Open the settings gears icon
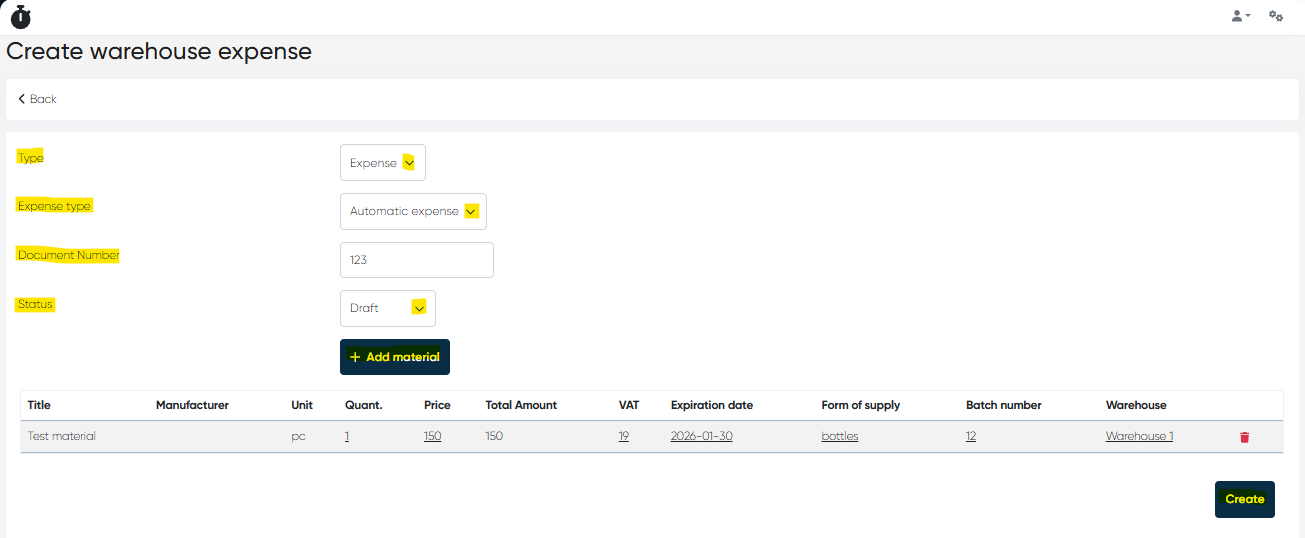The image size is (1305, 538). pyautogui.click(x=1276, y=16)
